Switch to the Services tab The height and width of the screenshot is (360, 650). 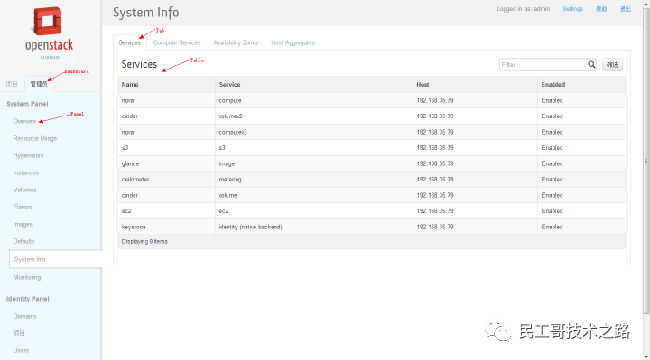130,43
